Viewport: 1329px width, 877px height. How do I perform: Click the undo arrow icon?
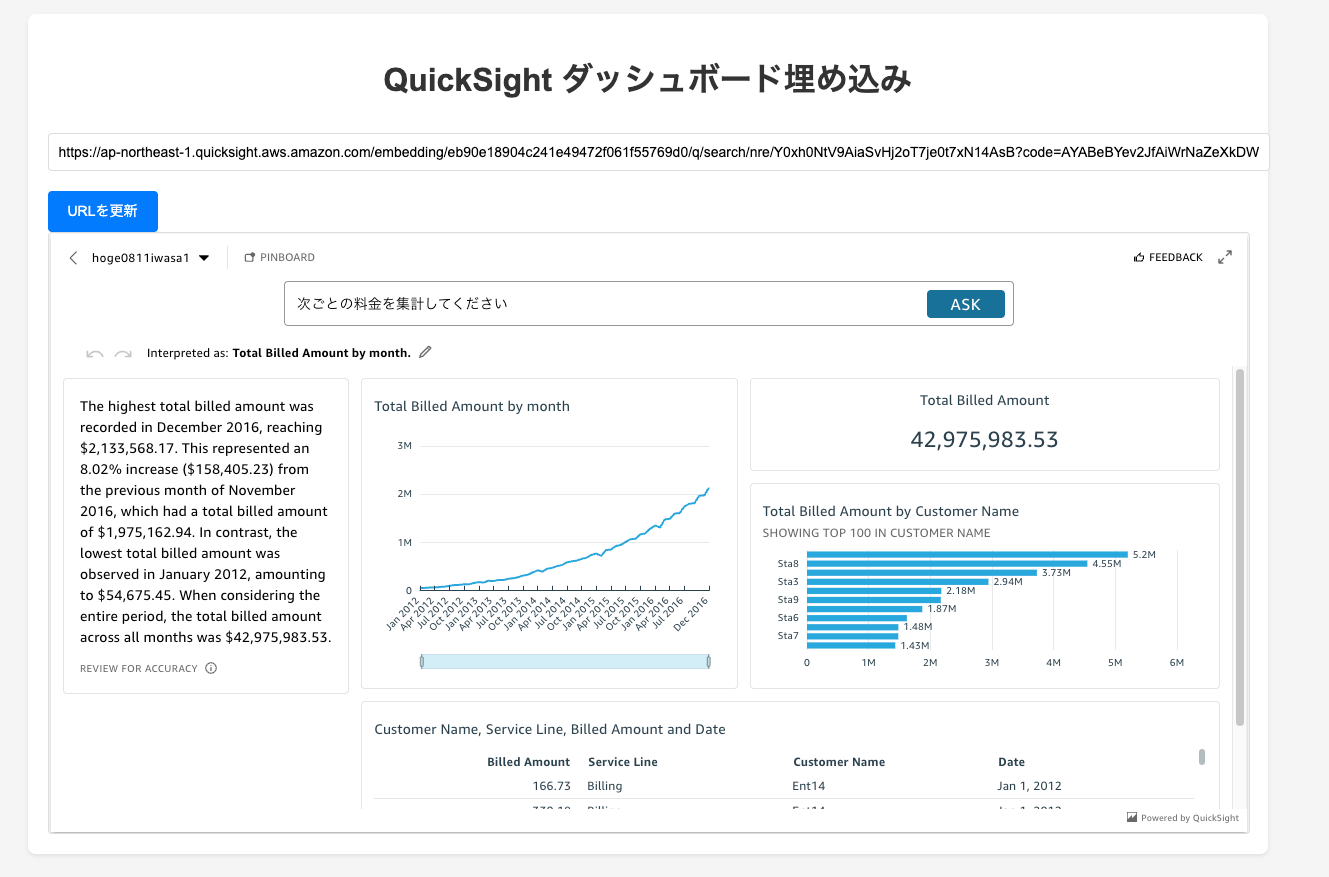[x=95, y=354]
